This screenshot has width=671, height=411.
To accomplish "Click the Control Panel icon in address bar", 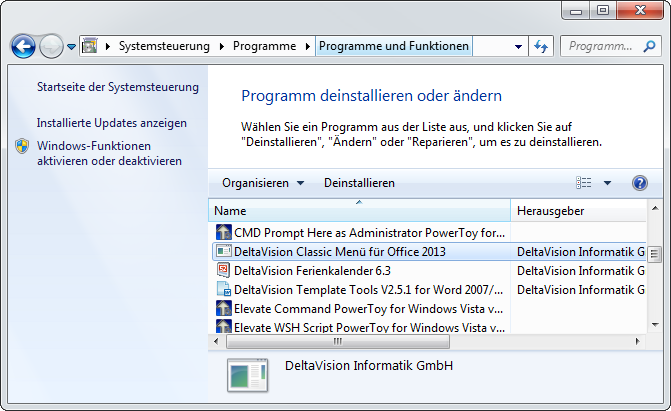I will click(x=89, y=46).
